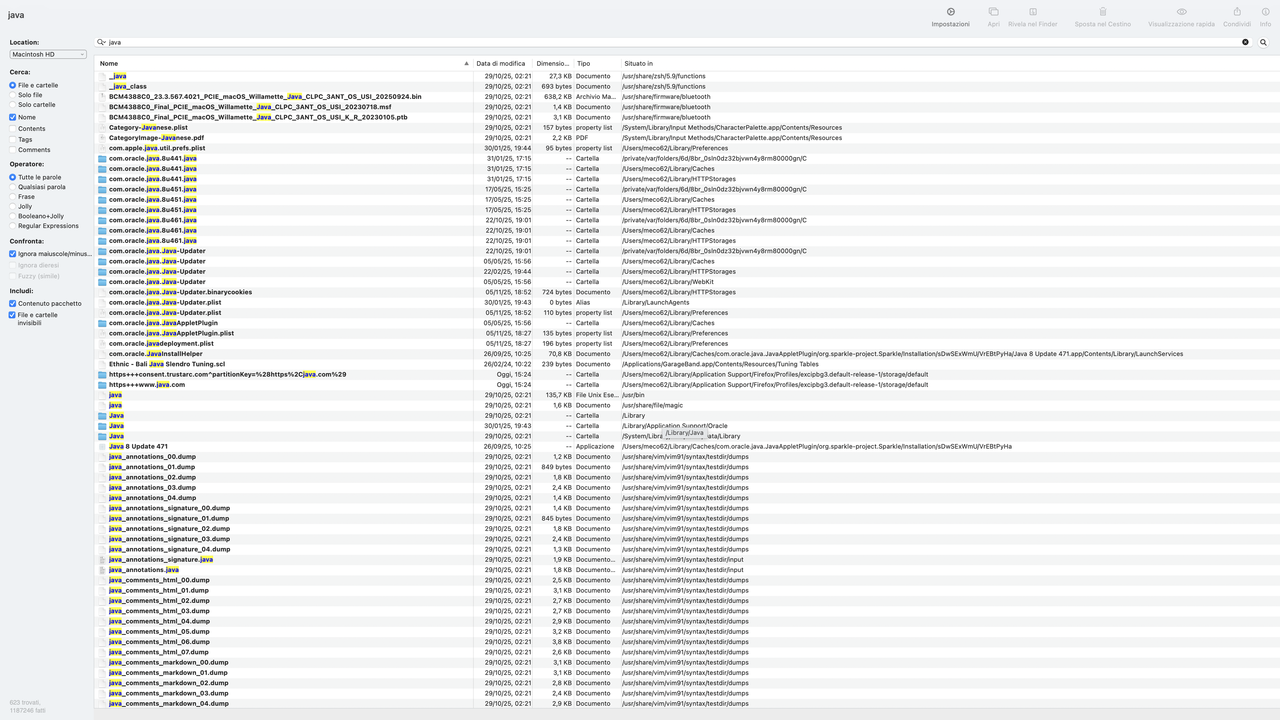Uncheck File e cartelle invisibili
This screenshot has width=1280, height=720.
(11, 316)
